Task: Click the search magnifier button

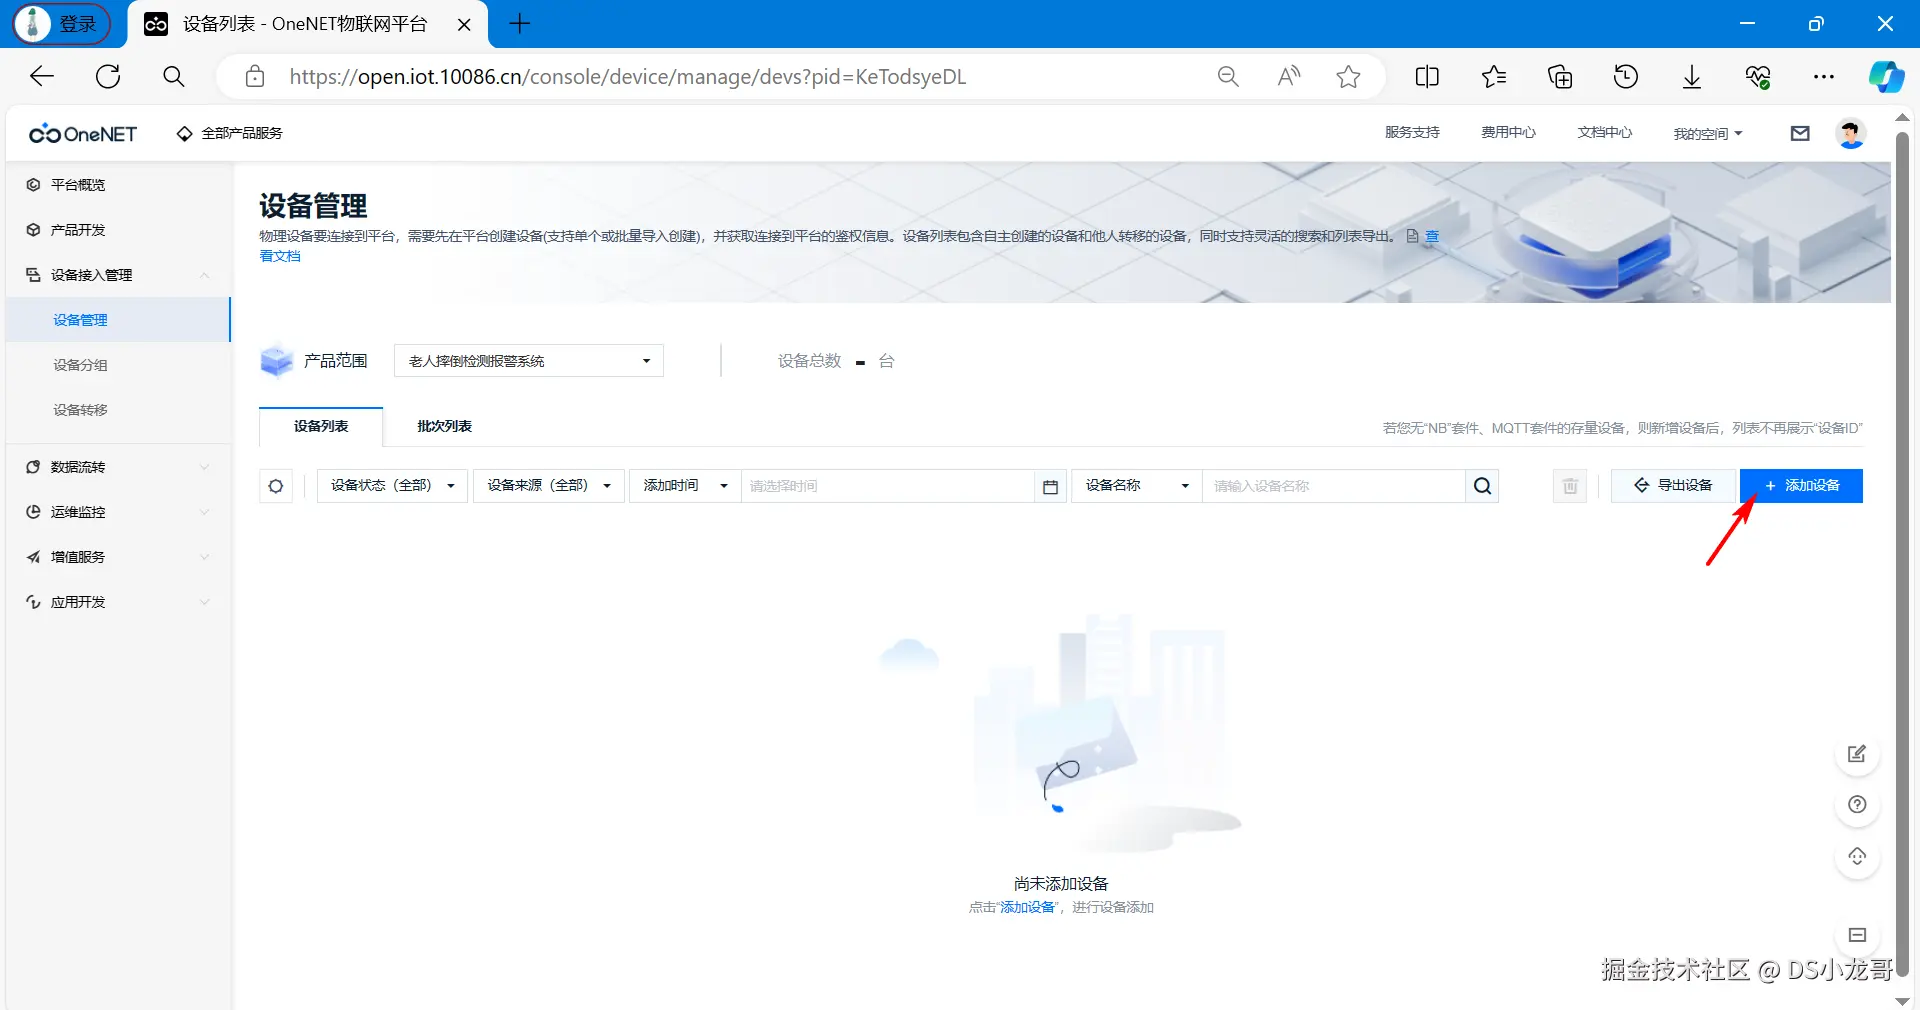Action: pos(1482,486)
